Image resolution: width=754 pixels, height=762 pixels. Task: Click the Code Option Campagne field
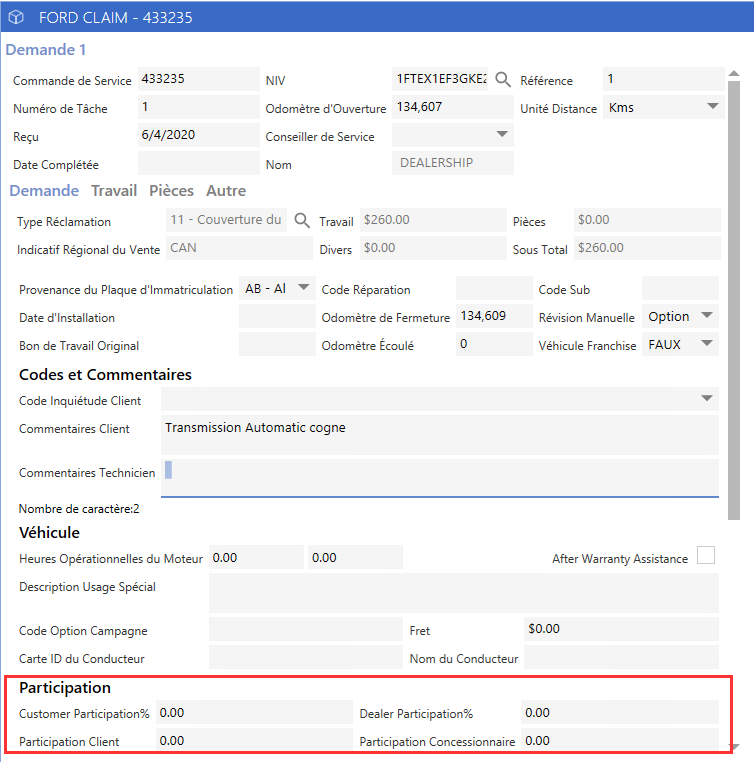(306, 629)
